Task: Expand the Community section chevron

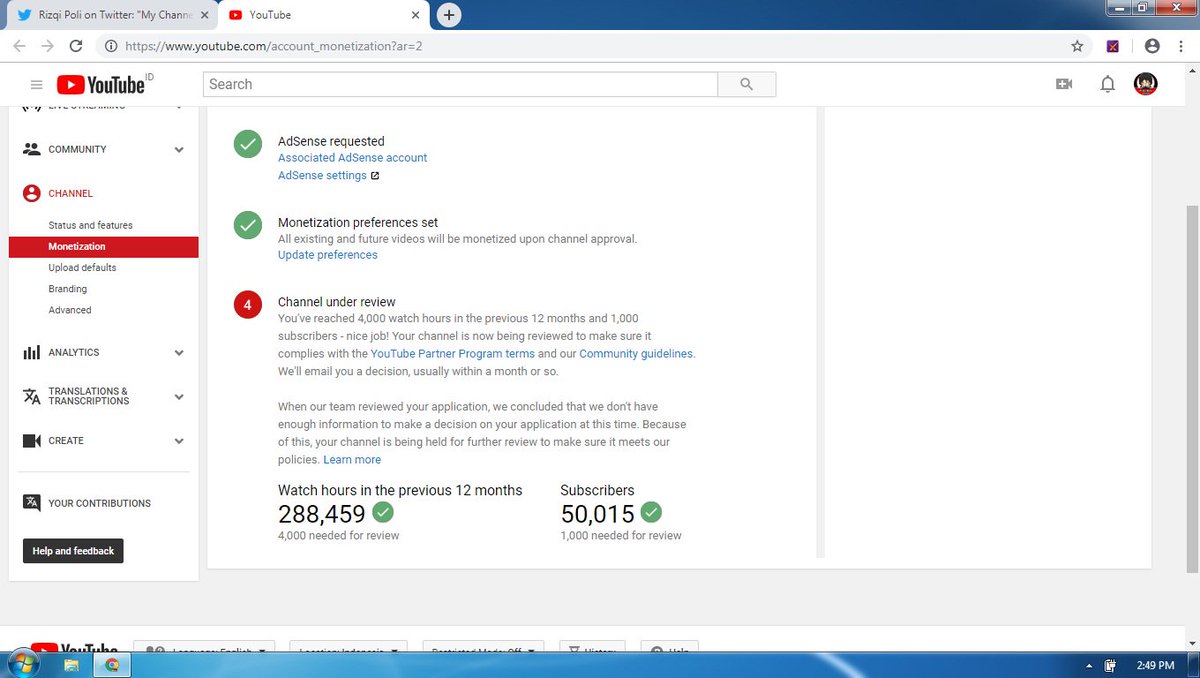Action: click(x=179, y=150)
